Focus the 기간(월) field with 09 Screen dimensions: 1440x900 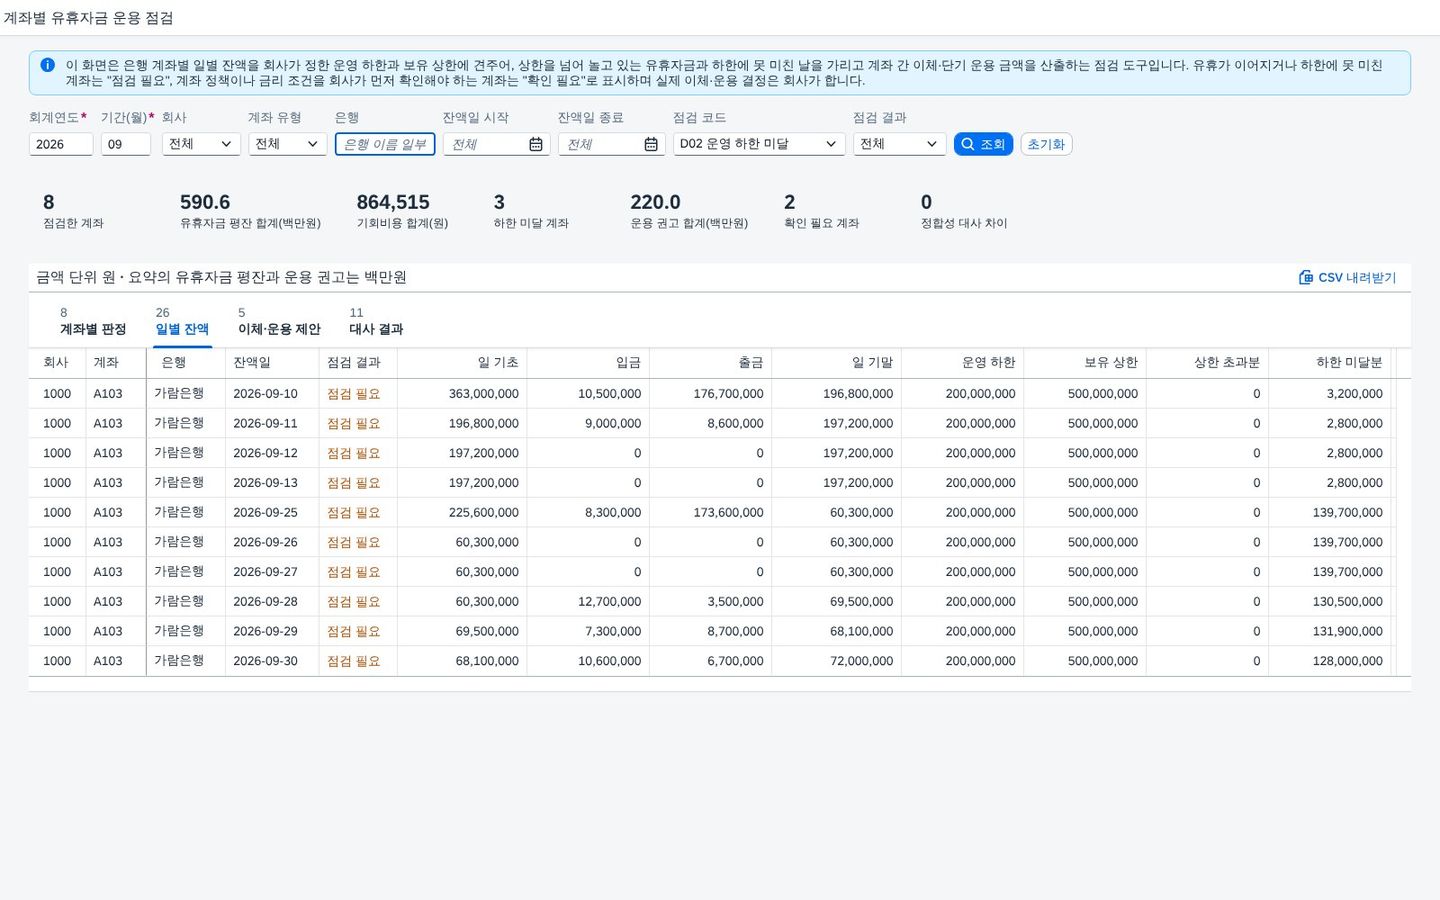coord(126,144)
